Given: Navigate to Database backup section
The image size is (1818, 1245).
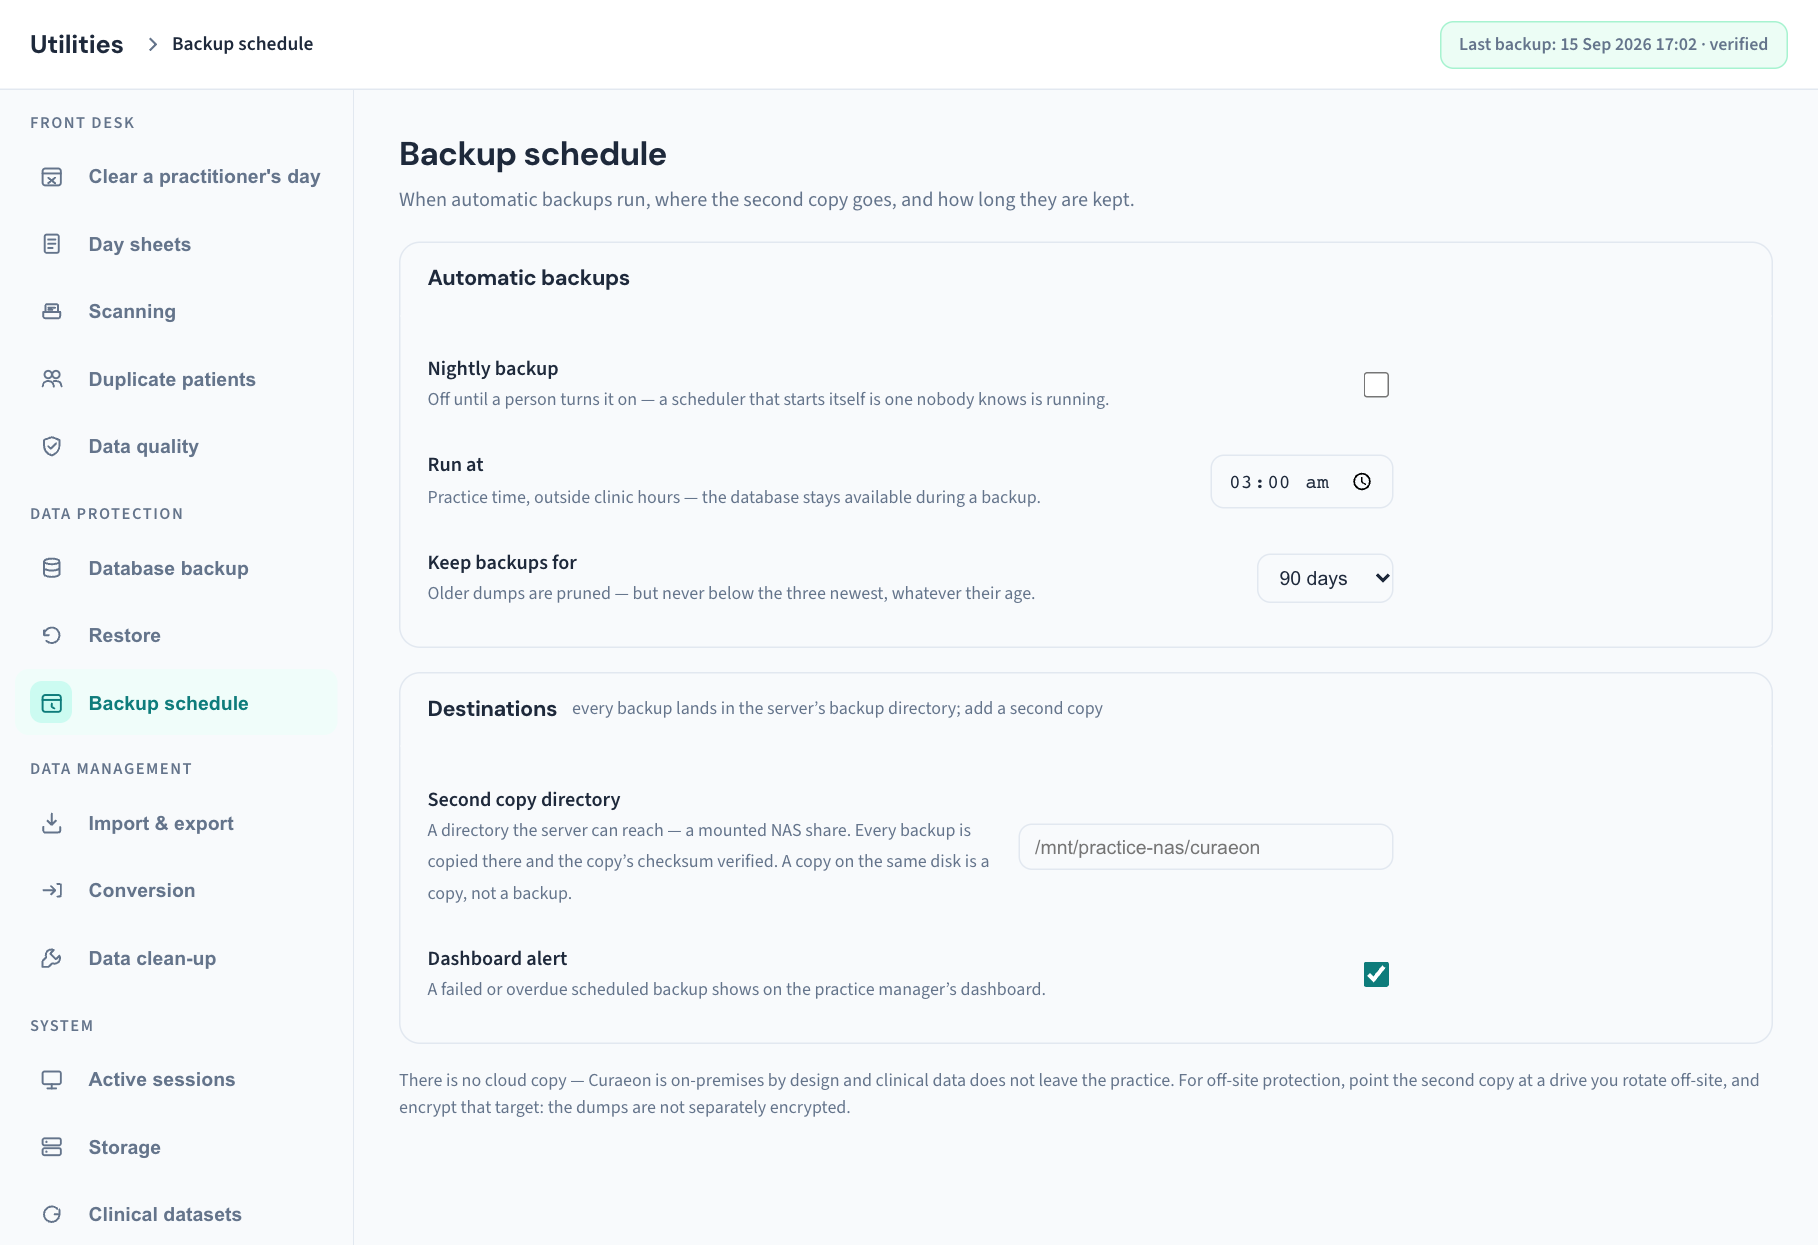Looking at the screenshot, I should tap(177, 568).
